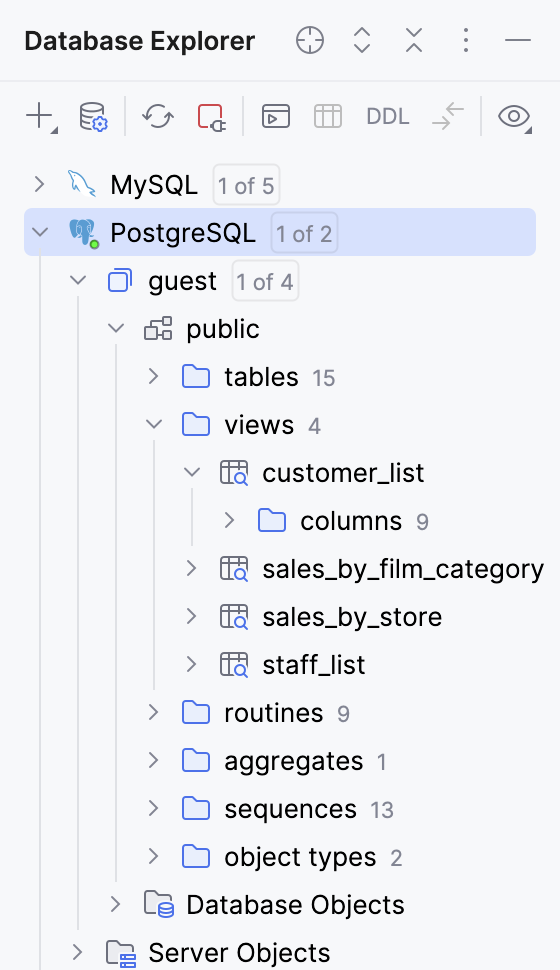Open the vertical three-dot options menu
The height and width of the screenshot is (970, 560).
point(466,41)
